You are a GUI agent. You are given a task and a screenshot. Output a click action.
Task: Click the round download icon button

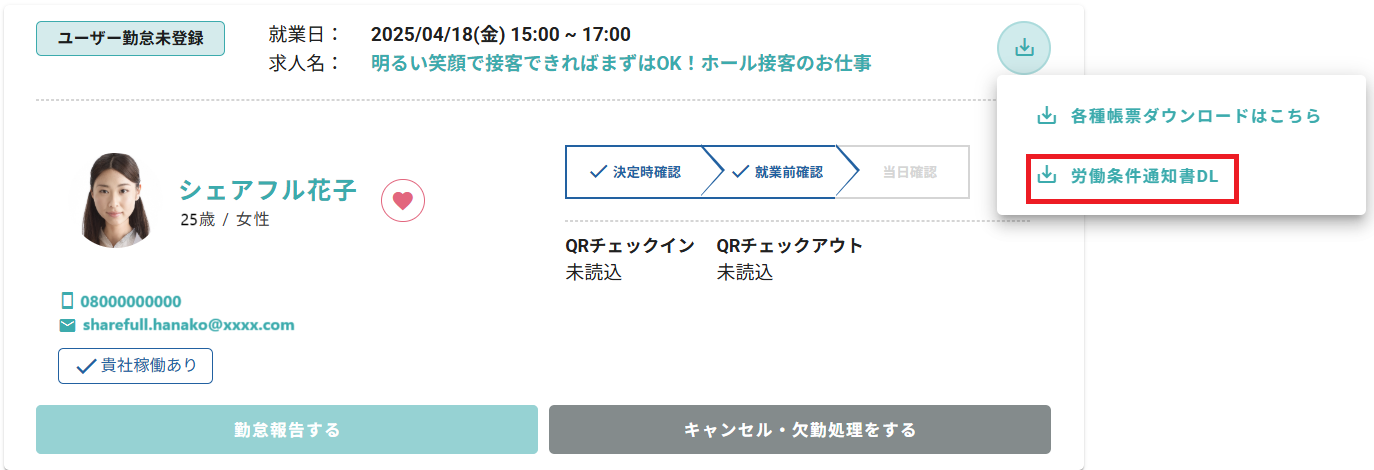point(1023,47)
